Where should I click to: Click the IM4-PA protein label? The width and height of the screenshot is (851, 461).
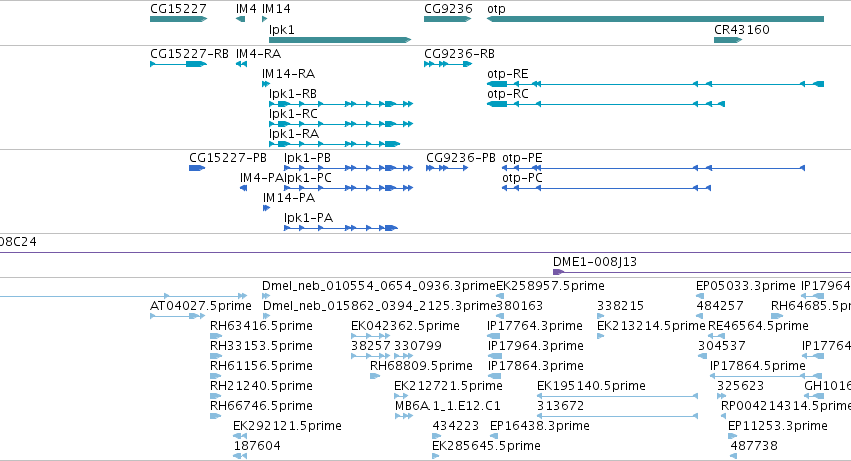[x=262, y=178]
